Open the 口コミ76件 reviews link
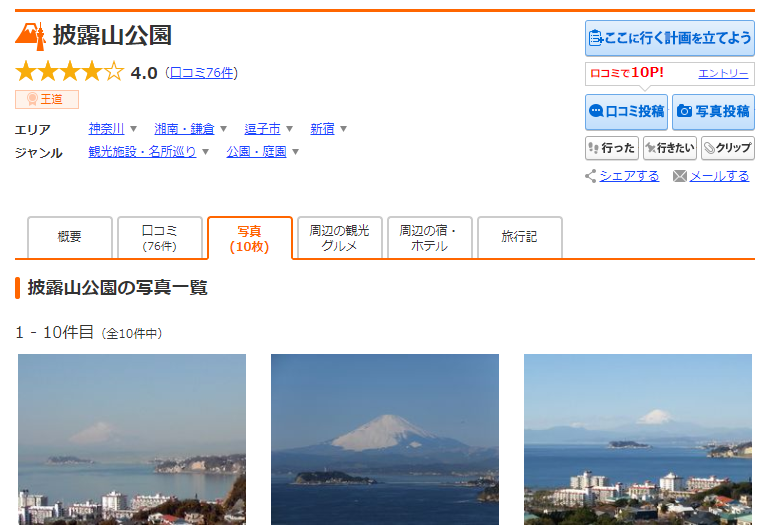 point(202,73)
